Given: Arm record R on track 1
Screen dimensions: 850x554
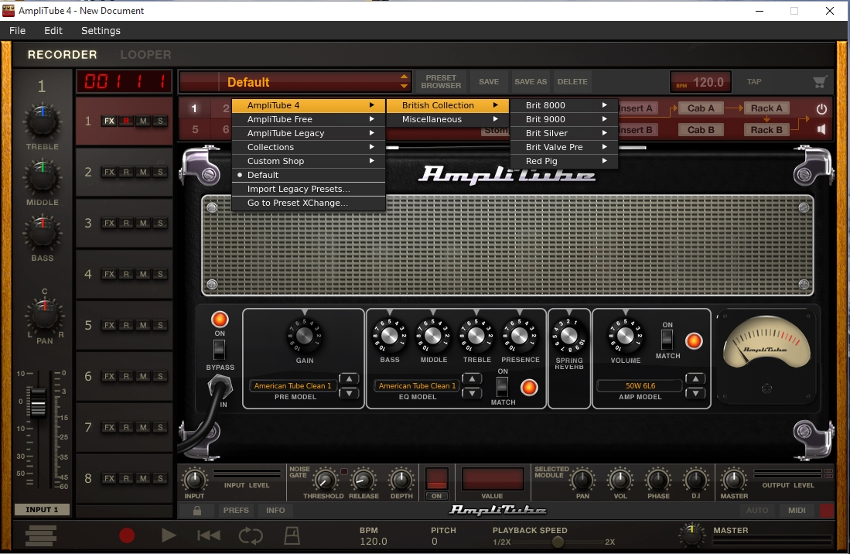Looking at the screenshot, I should coord(126,121).
